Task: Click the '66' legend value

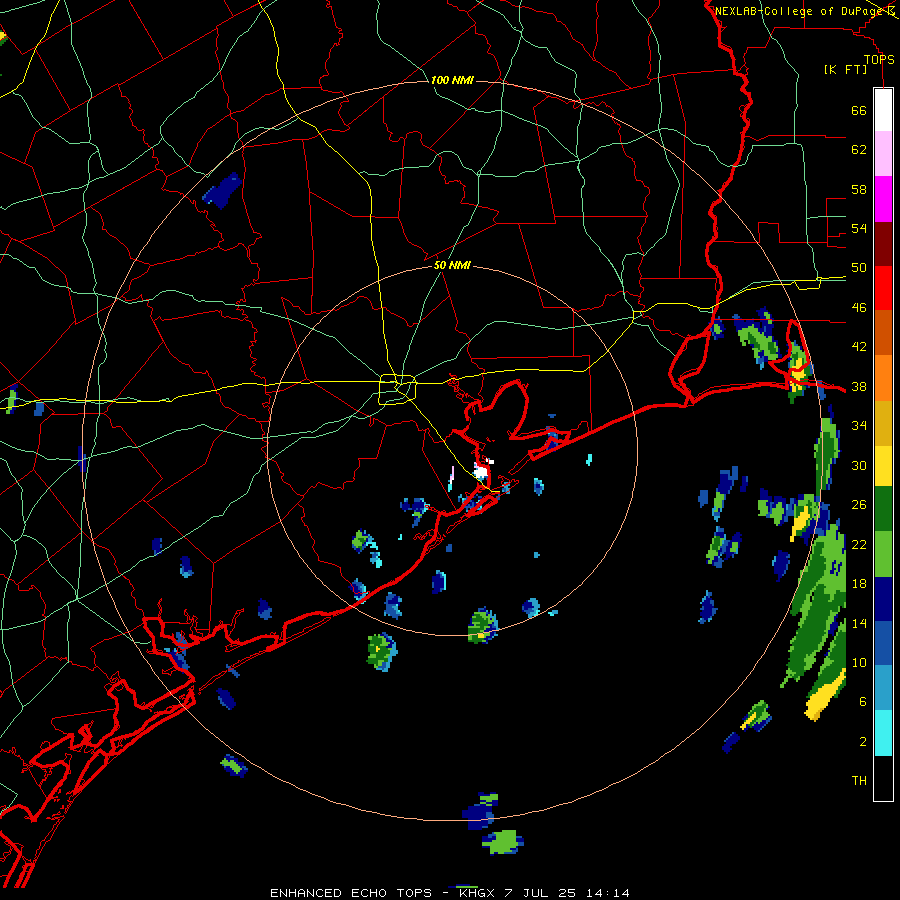Action: coord(859,111)
